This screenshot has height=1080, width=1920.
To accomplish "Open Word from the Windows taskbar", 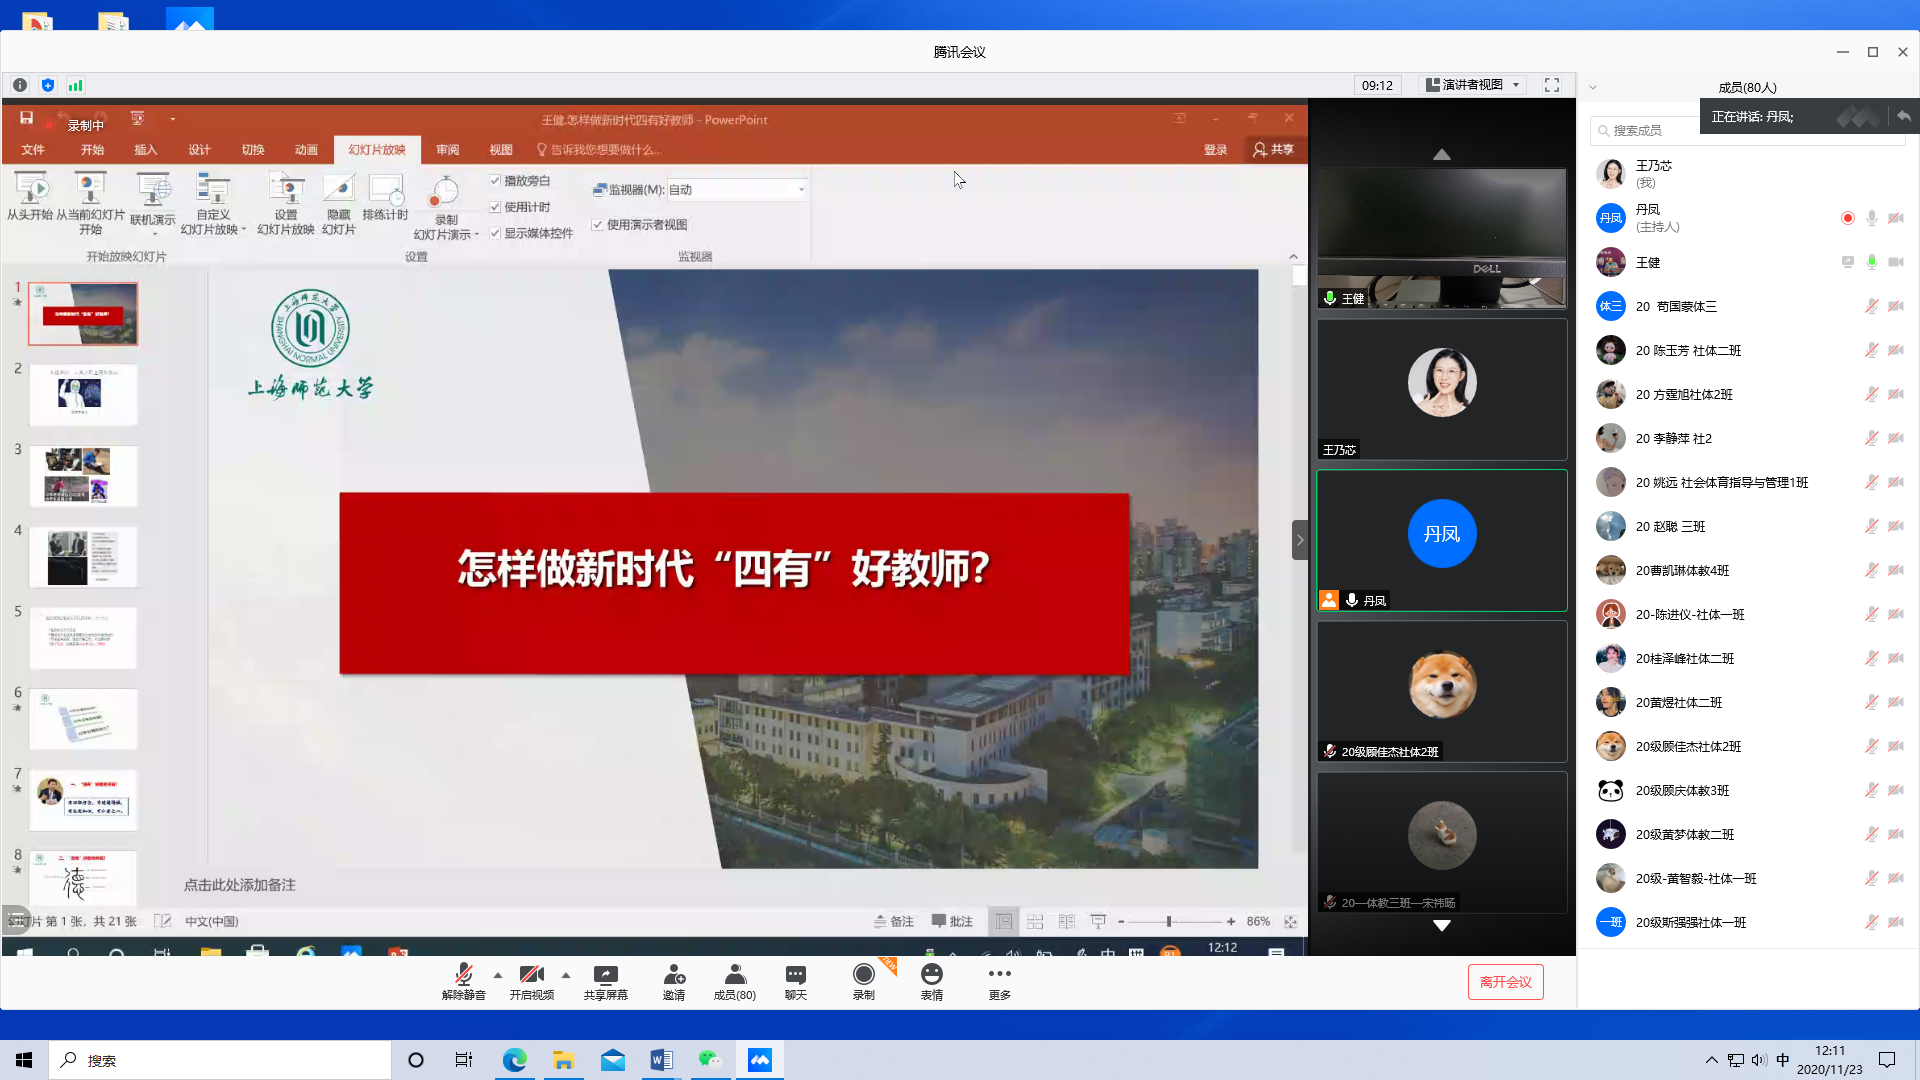I will point(661,1060).
